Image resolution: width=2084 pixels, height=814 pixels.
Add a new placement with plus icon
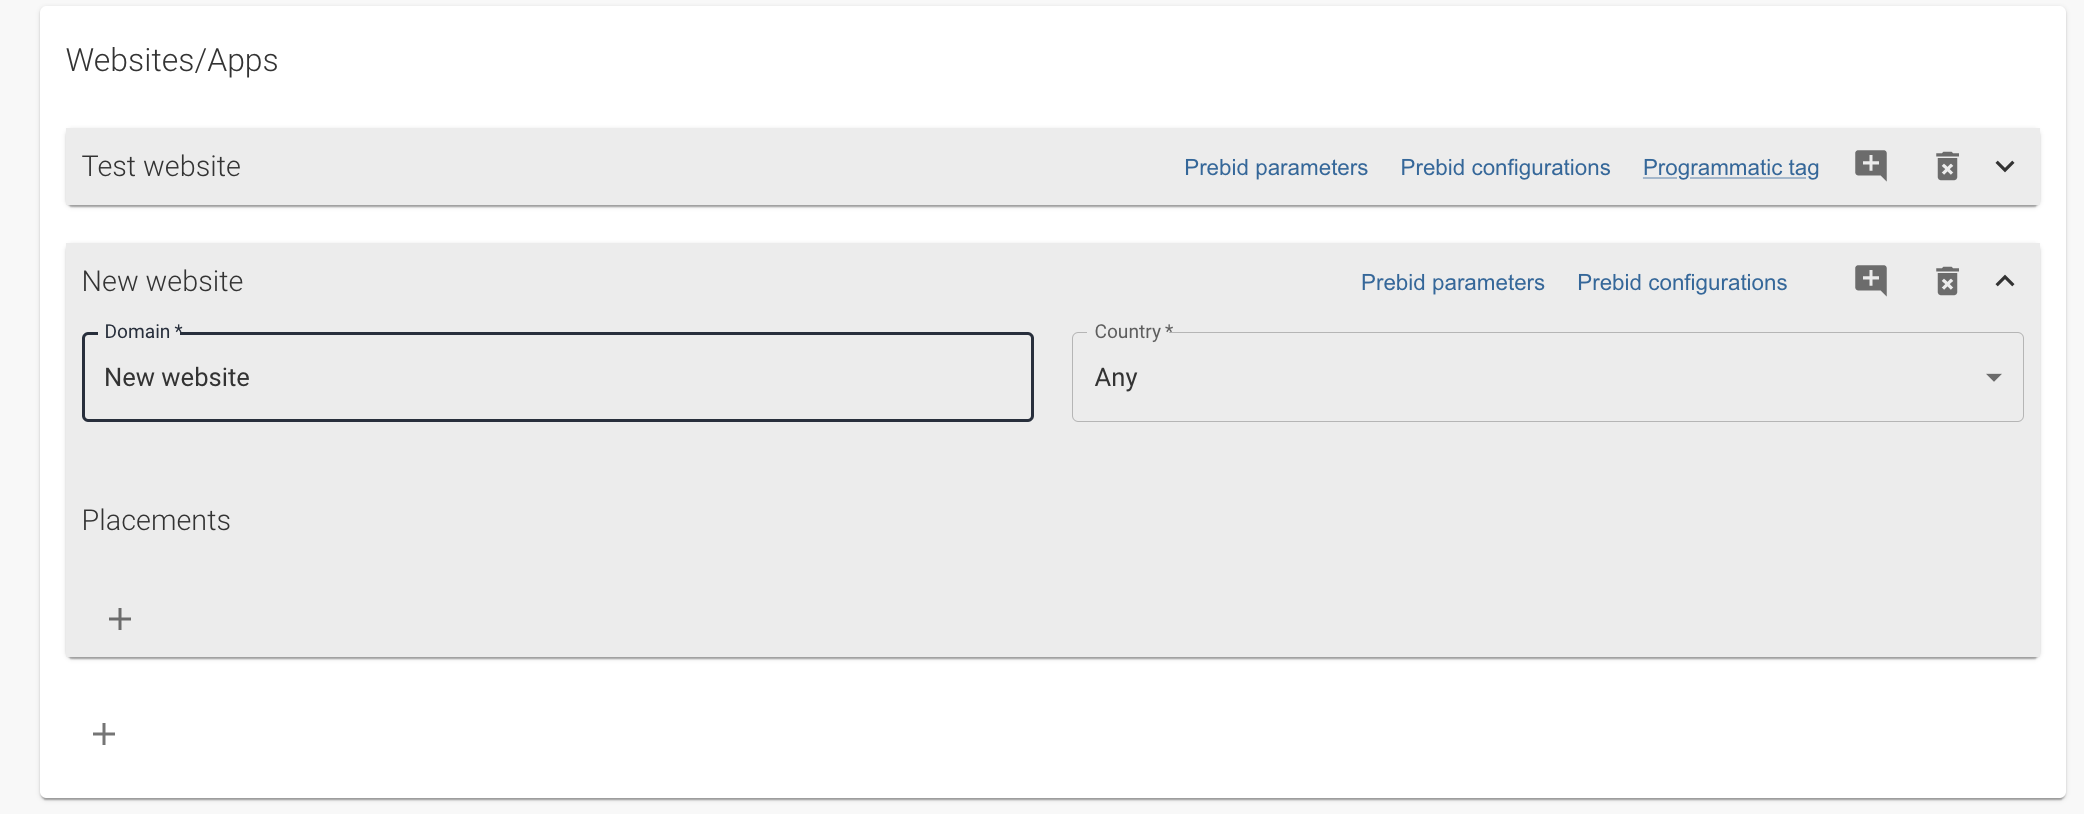(120, 619)
